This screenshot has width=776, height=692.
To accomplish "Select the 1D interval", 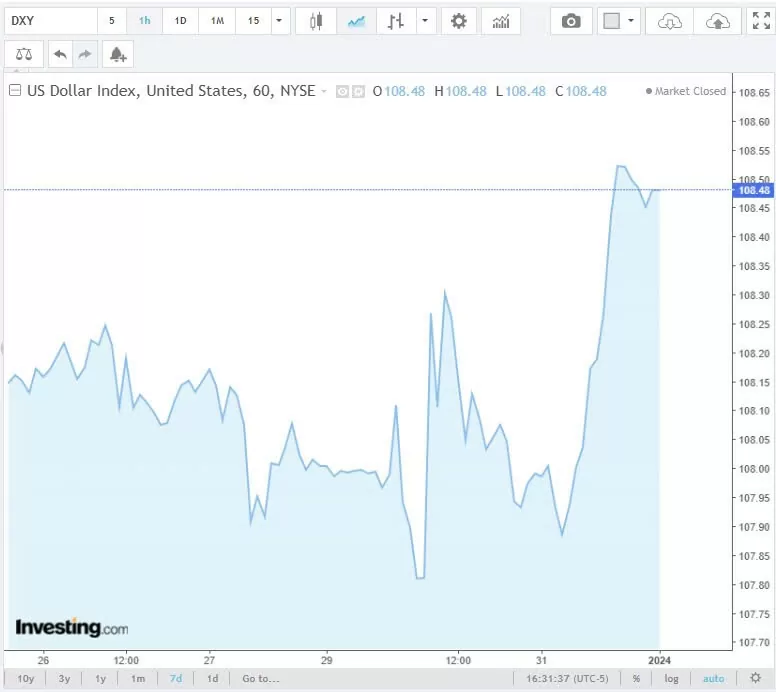I will tap(180, 21).
